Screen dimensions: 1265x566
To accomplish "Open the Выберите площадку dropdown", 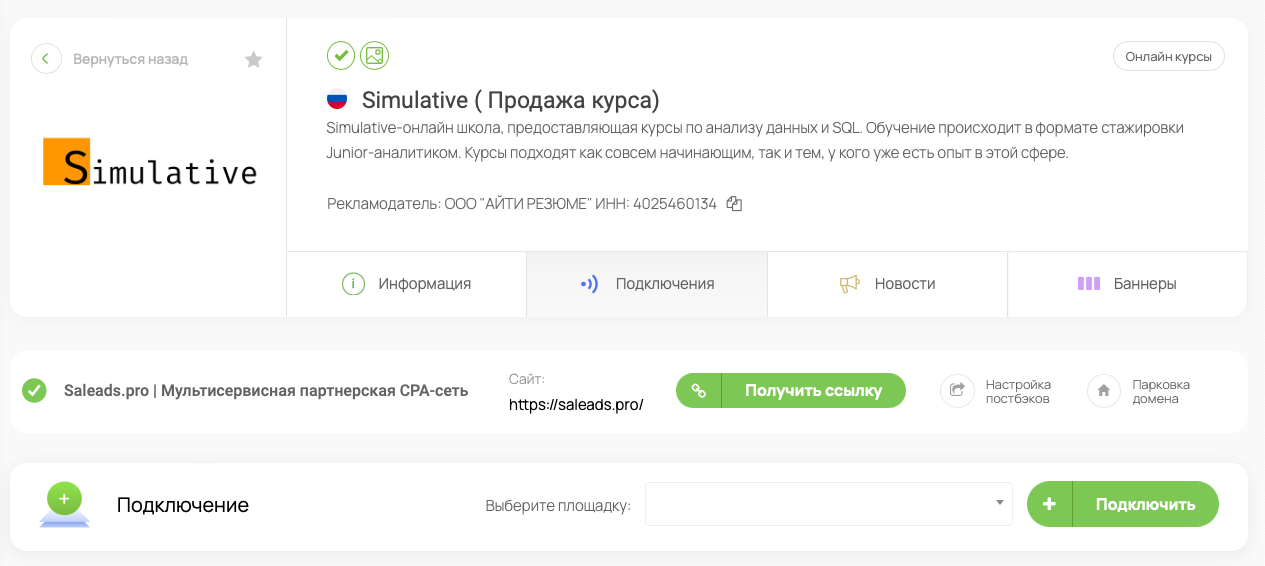I will (829, 504).
